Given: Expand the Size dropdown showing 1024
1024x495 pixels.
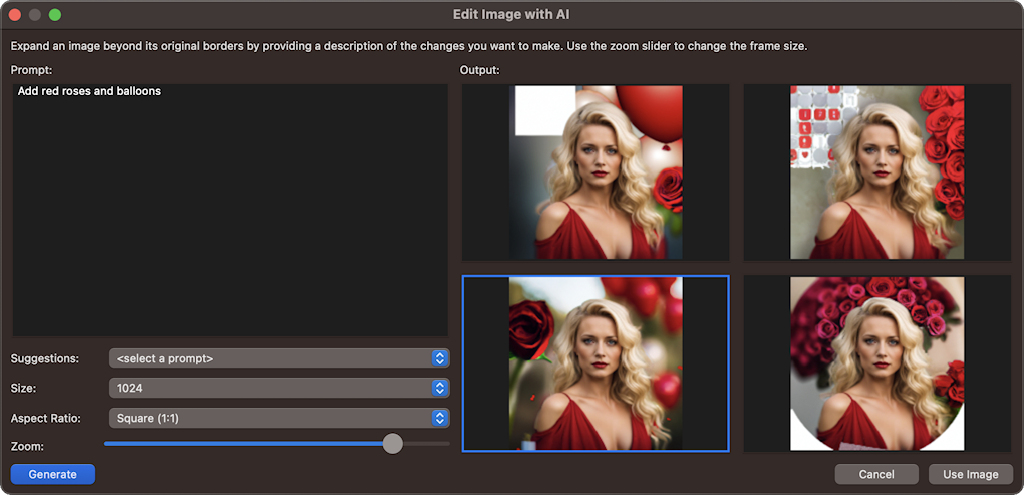Looking at the screenshot, I should [x=270, y=388].
